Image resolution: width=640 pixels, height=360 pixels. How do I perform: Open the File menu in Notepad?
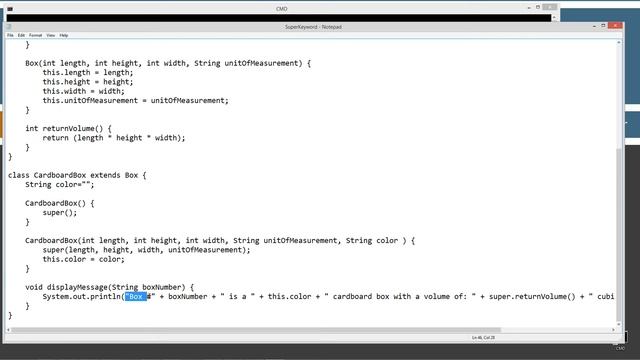pos(10,36)
